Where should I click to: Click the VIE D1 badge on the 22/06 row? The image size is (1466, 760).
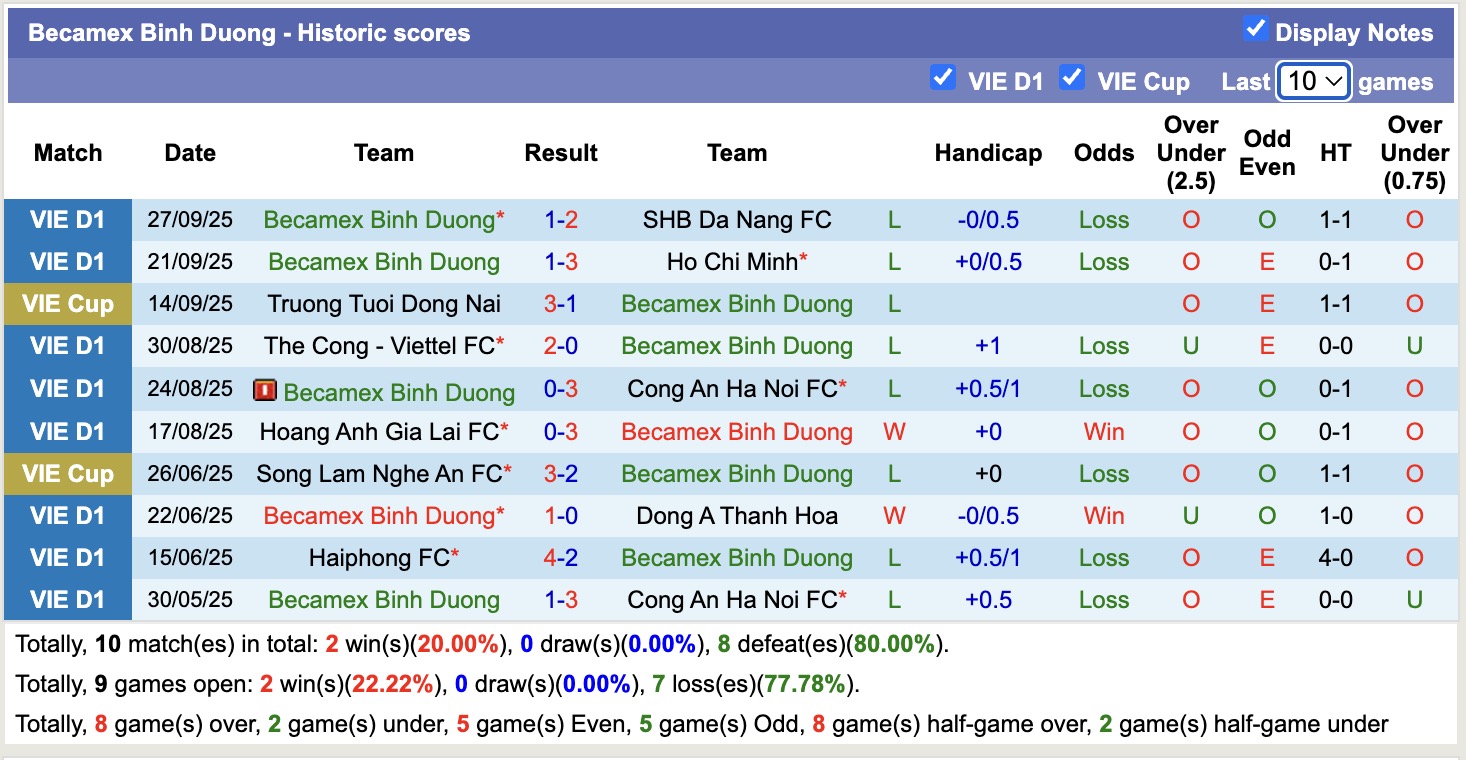(67, 516)
